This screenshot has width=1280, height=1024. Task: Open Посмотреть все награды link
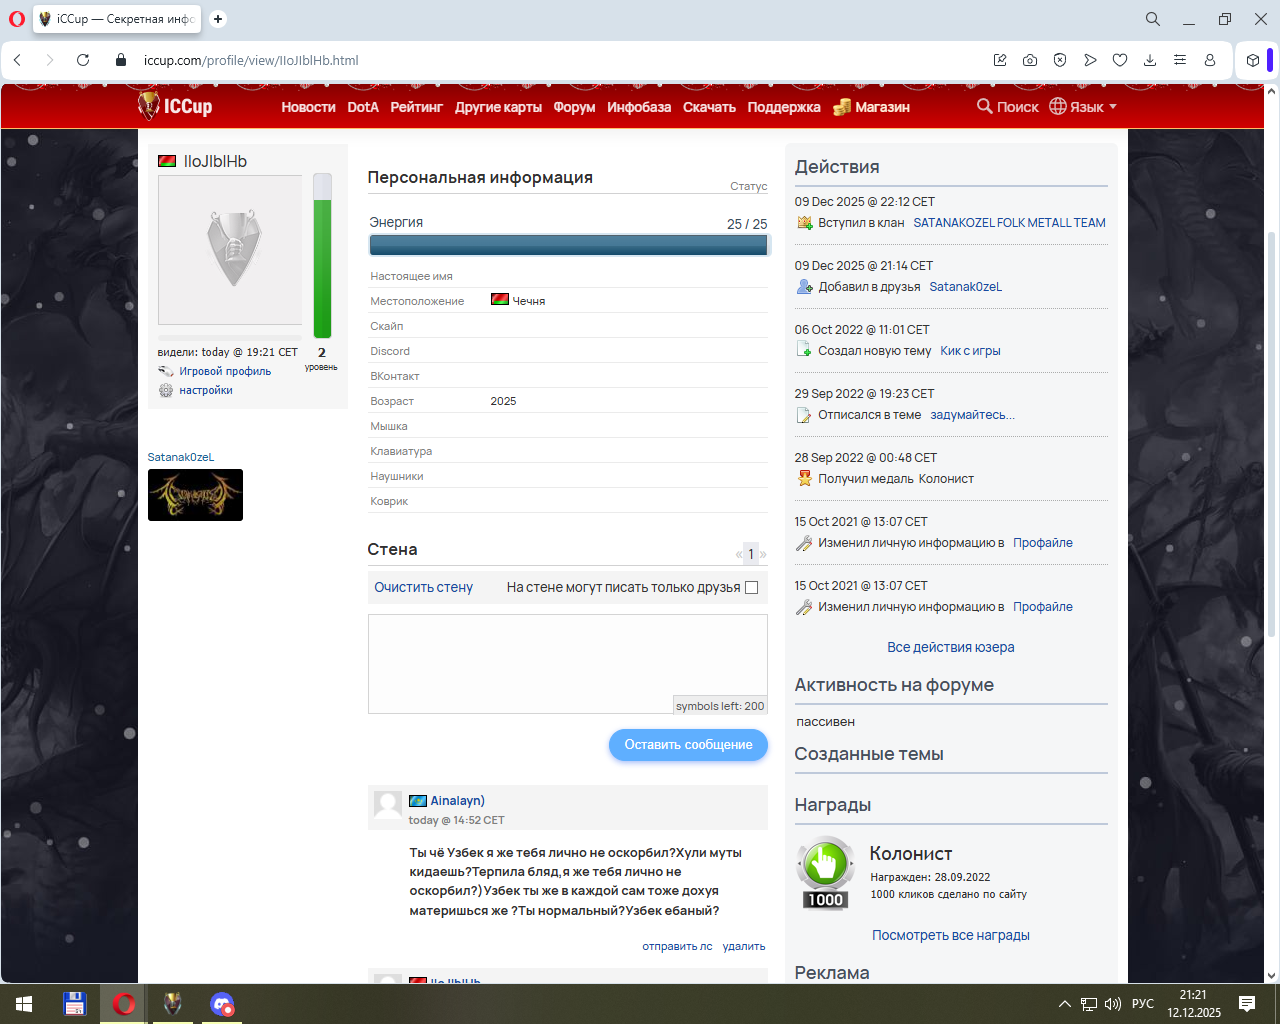pyautogui.click(x=950, y=935)
